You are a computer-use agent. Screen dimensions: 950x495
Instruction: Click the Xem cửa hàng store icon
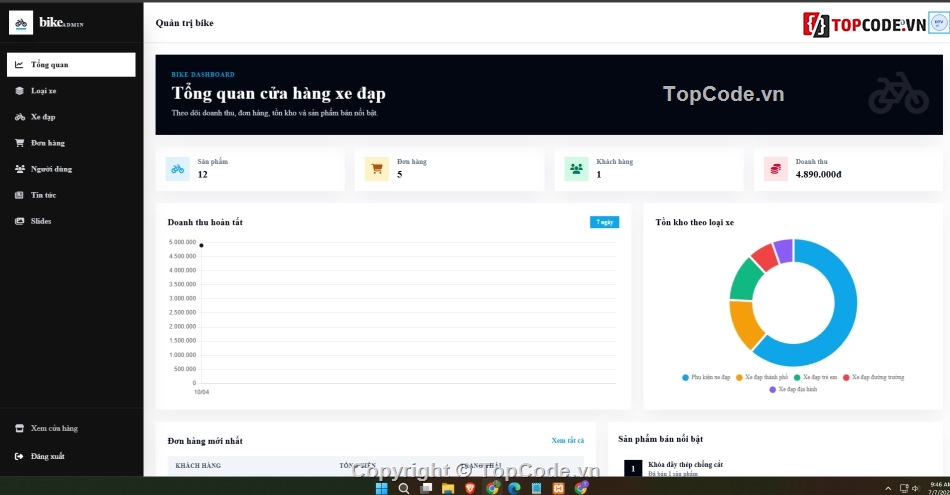click(x=19, y=428)
